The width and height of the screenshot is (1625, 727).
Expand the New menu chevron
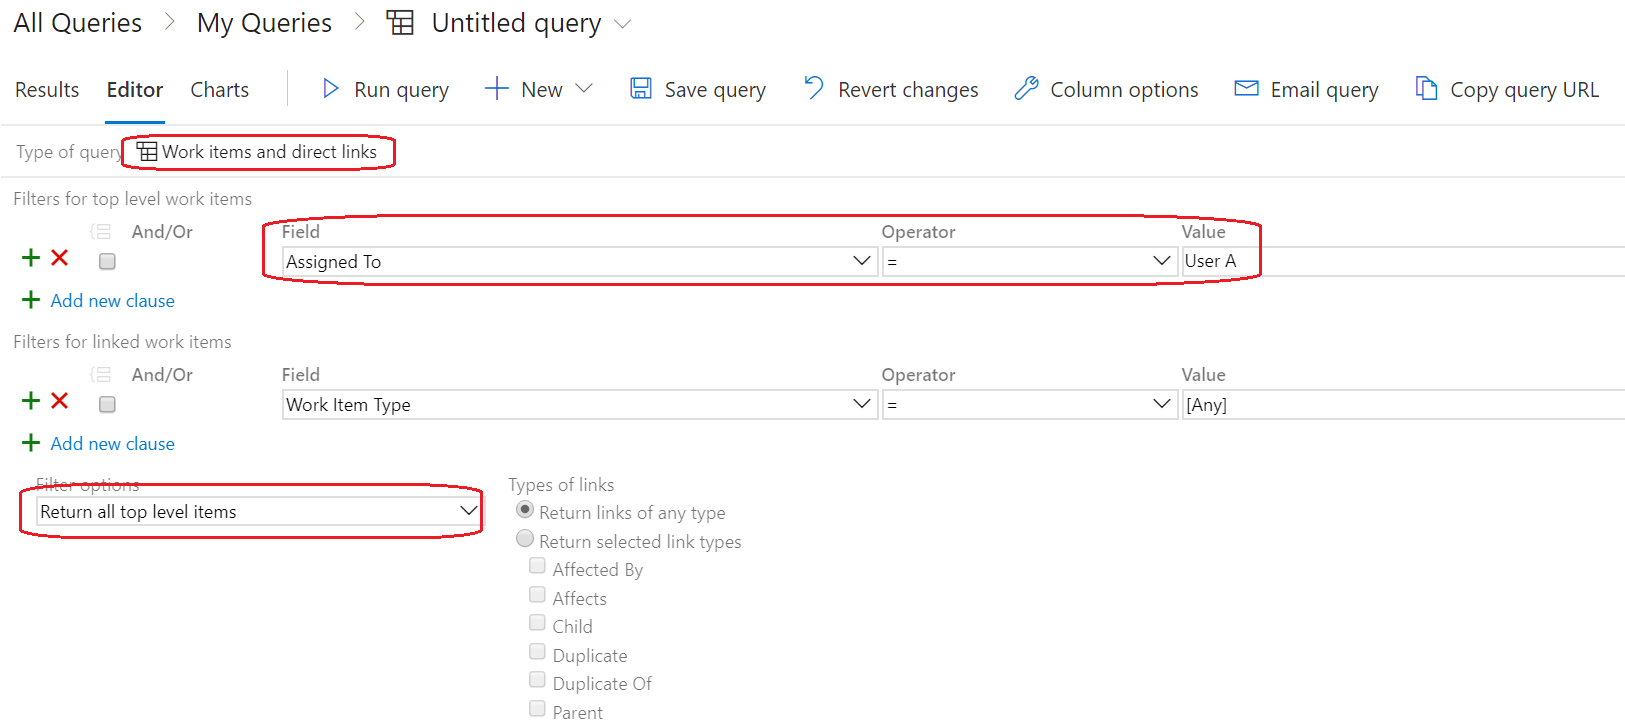pos(585,89)
